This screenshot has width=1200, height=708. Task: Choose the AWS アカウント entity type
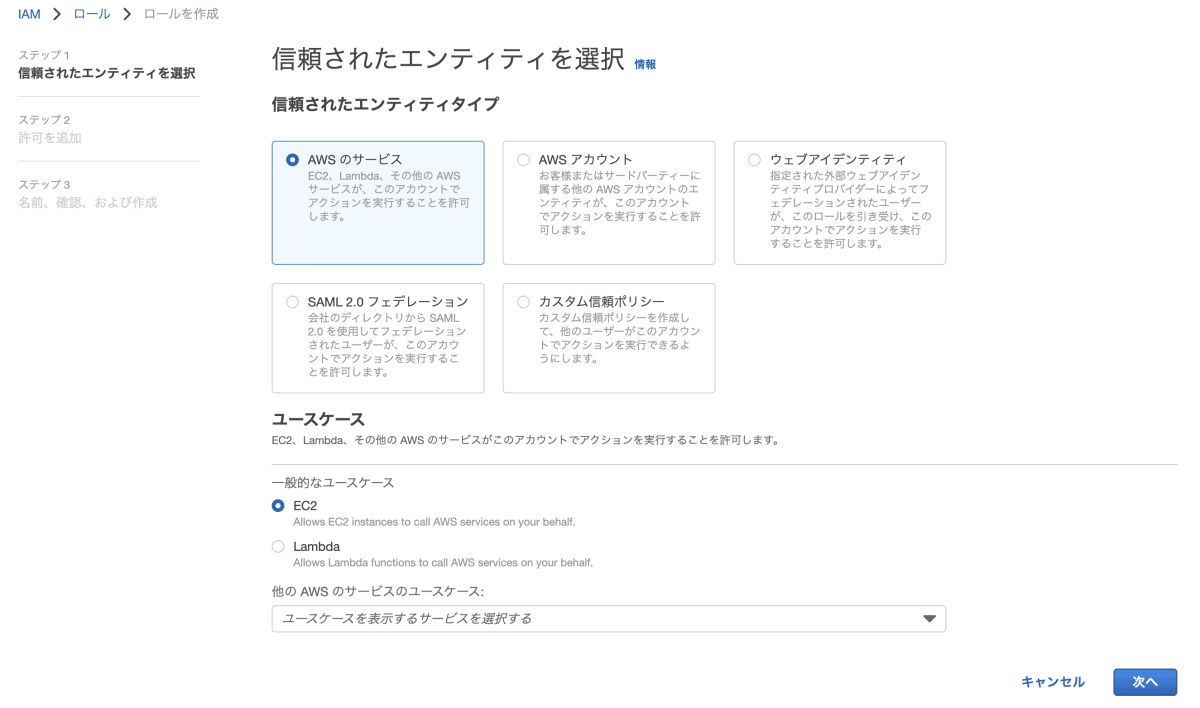pyautogui.click(x=523, y=159)
